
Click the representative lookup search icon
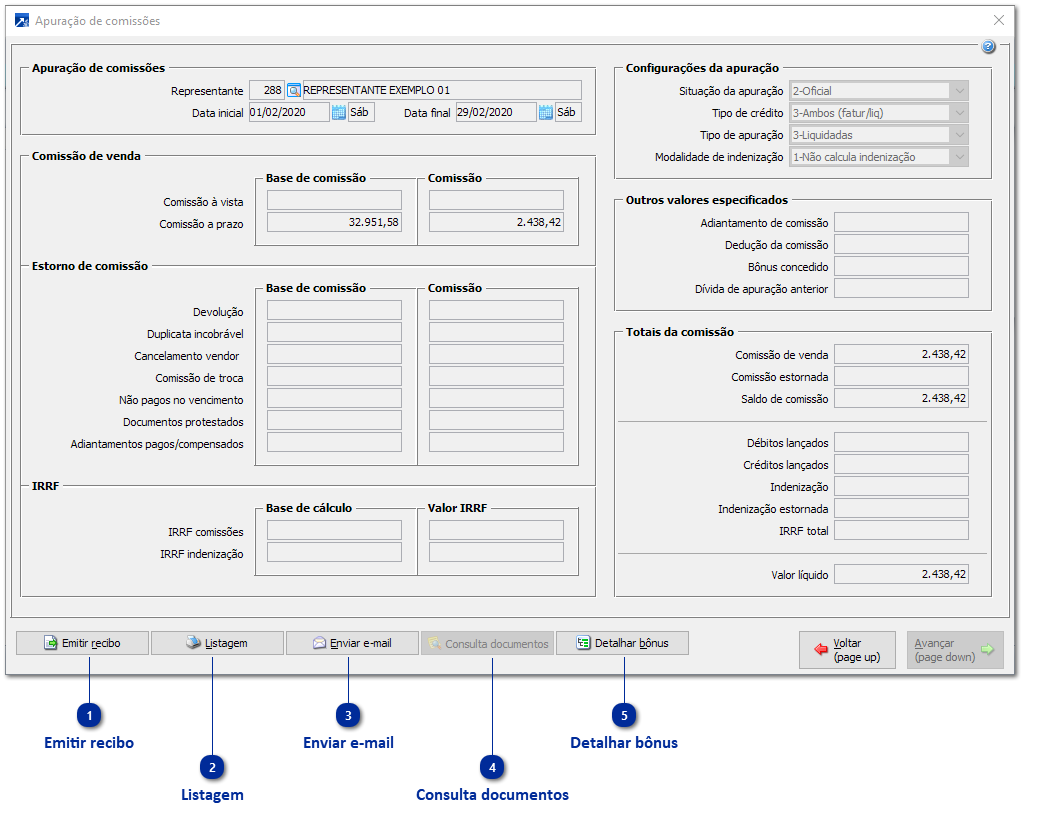click(294, 91)
